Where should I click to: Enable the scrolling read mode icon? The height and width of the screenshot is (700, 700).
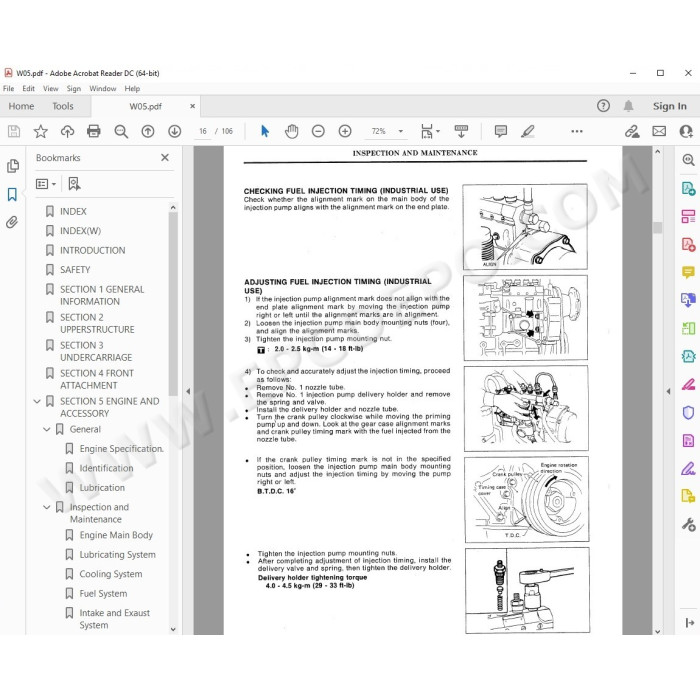click(461, 131)
